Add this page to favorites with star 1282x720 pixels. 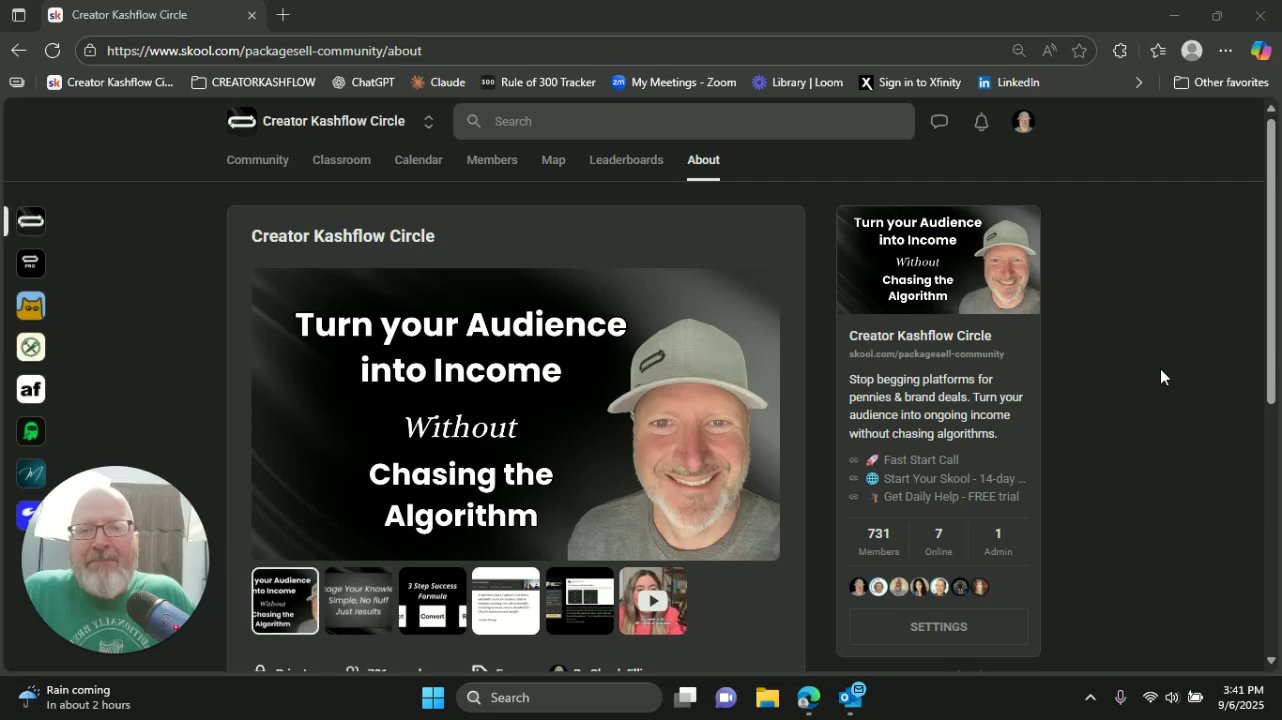1079,51
